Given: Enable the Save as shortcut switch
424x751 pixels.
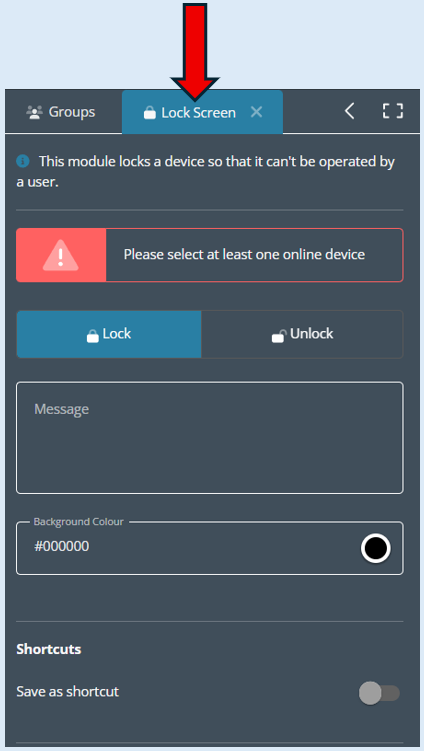Looking at the screenshot, I should (x=379, y=693).
